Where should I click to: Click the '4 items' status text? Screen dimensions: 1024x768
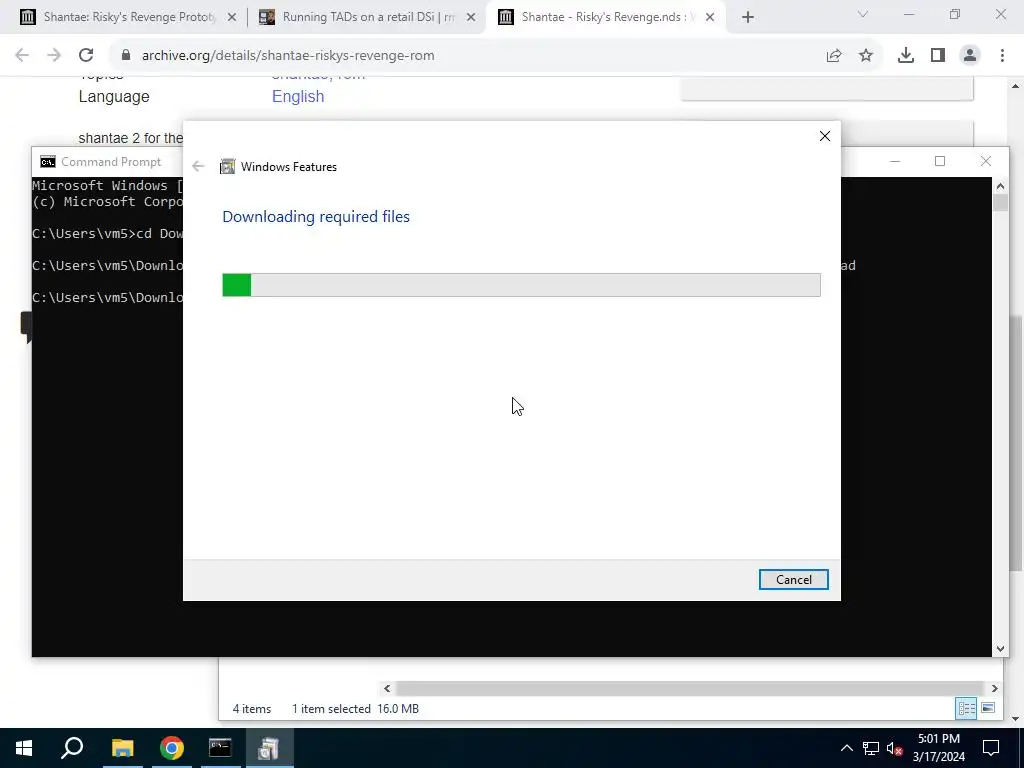251,709
